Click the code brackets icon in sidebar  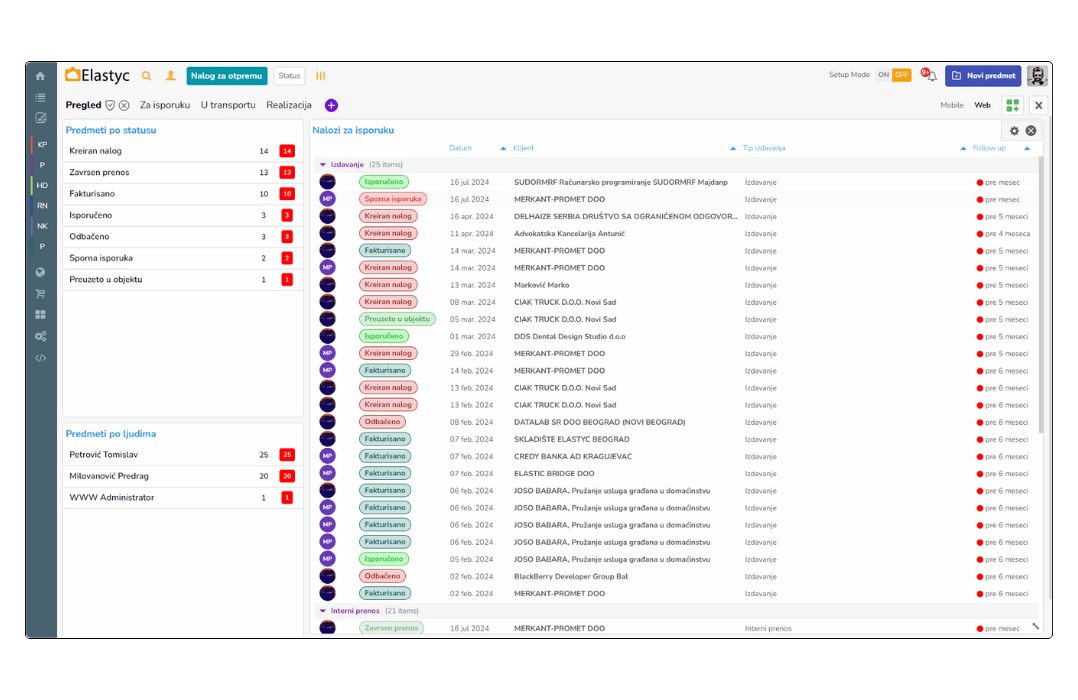point(40,357)
